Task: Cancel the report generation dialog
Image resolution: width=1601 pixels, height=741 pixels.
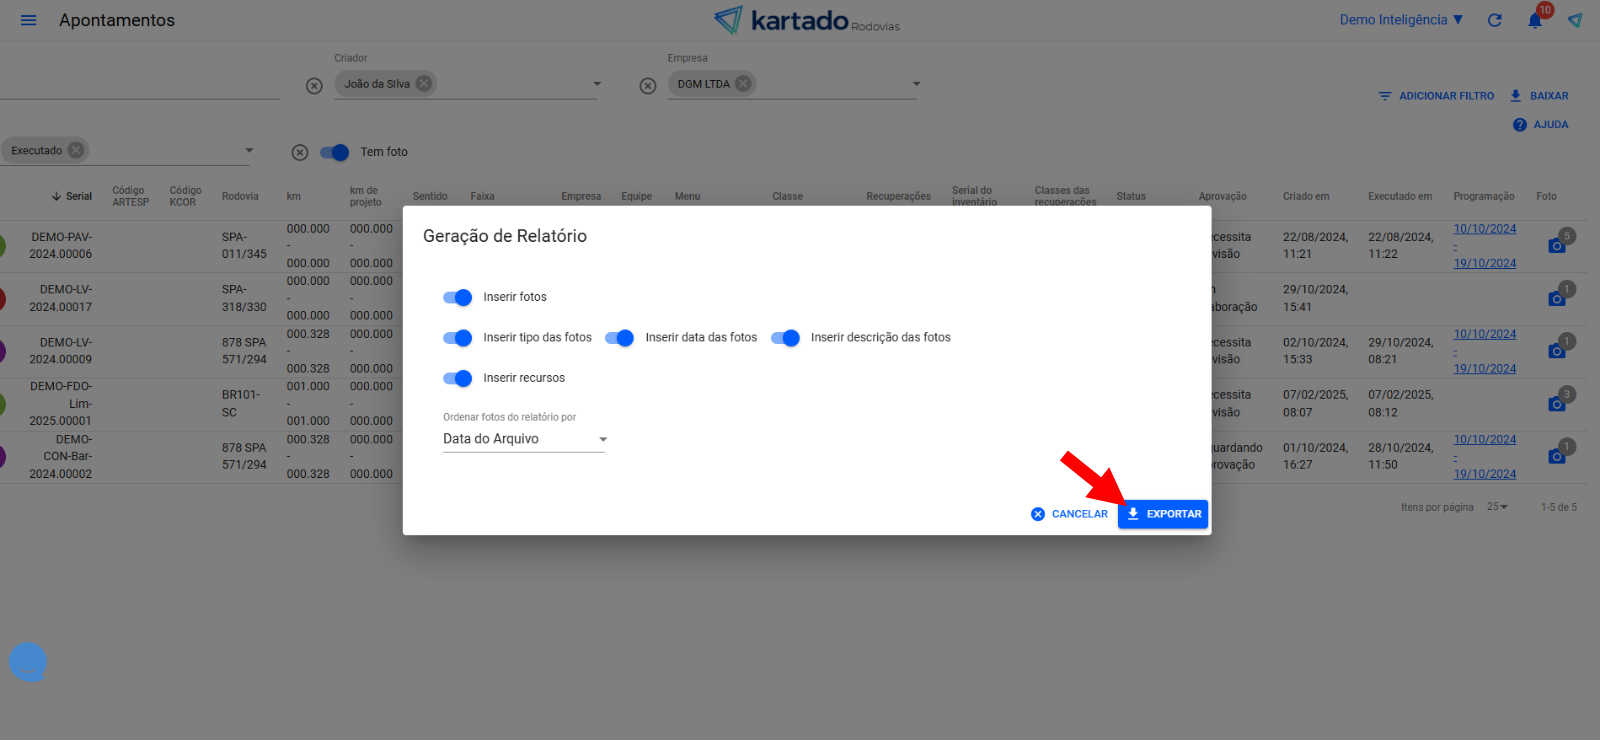Action: pos(1069,514)
